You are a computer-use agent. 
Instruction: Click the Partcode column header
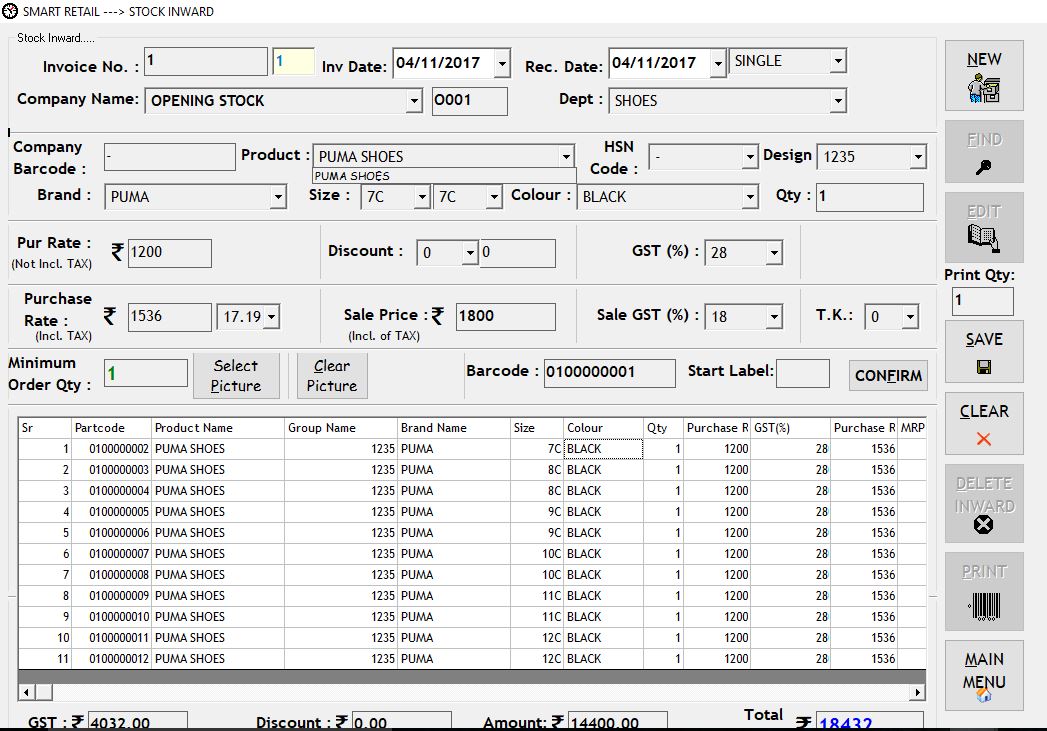point(111,428)
